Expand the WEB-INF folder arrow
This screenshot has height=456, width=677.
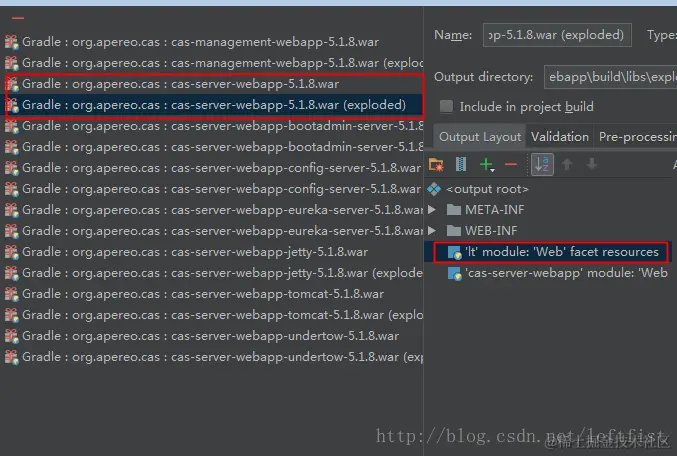tap(431, 231)
